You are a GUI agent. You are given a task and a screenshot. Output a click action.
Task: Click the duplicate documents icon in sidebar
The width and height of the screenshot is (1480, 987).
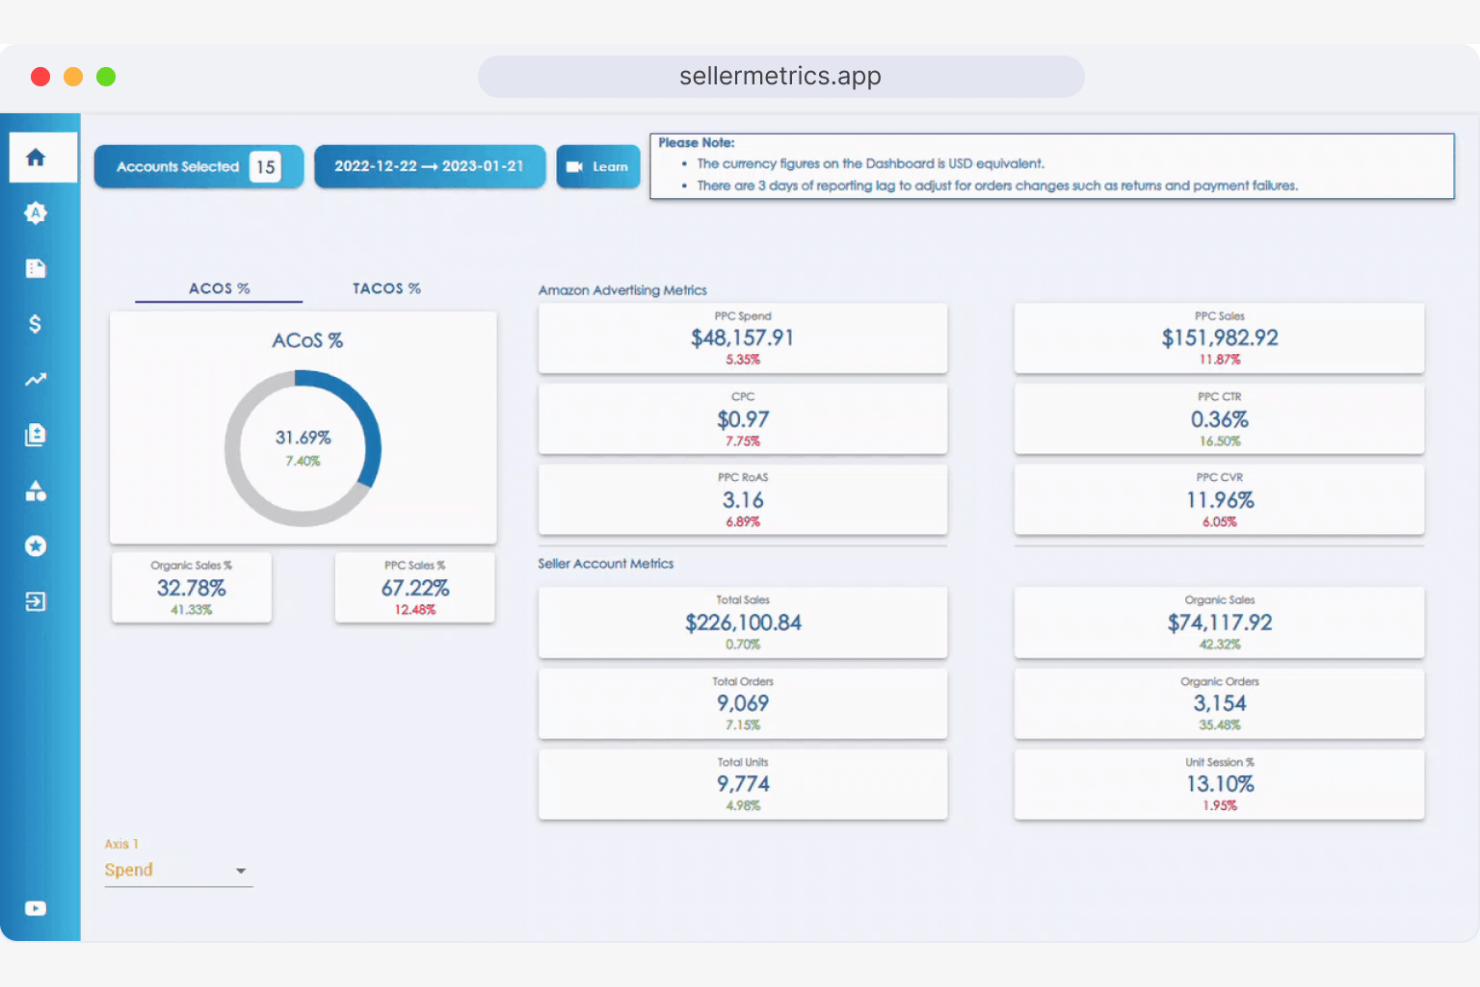point(36,434)
